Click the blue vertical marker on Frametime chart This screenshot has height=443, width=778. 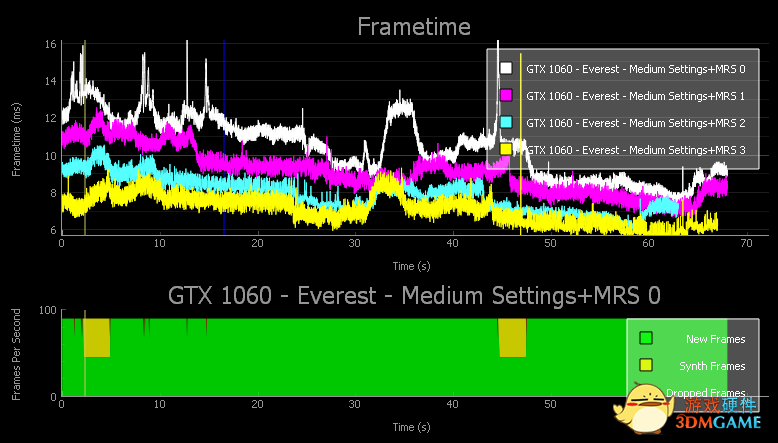tap(224, 137)
